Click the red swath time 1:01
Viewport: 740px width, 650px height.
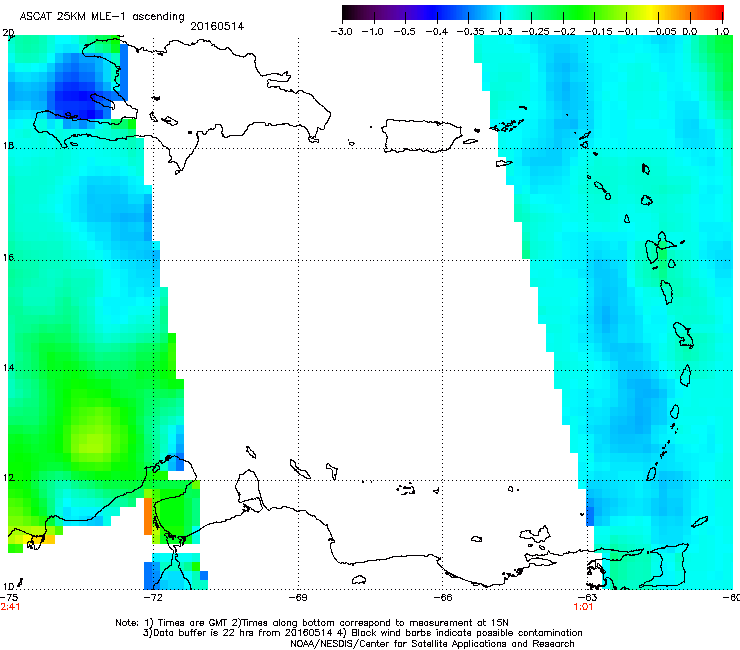[x=583, y=607]
